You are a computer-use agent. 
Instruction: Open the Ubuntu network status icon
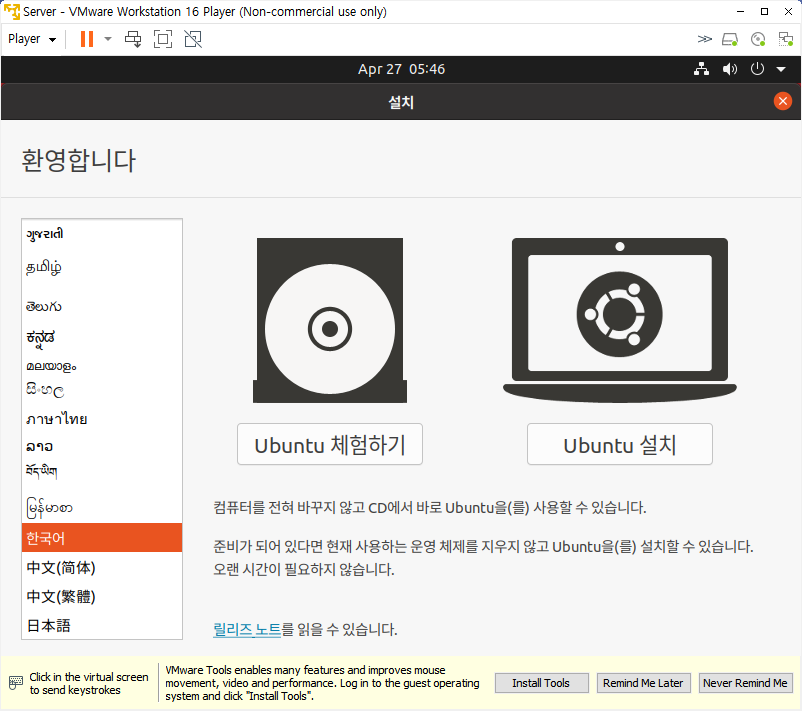[701, 69]
